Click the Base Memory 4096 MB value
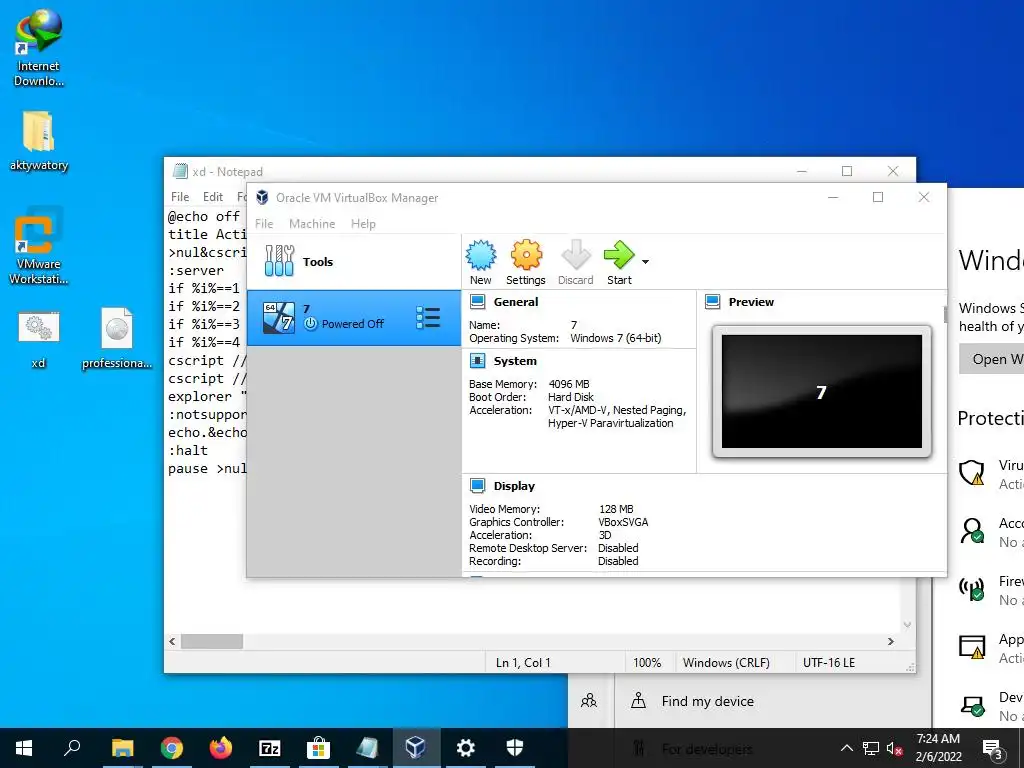Viewport: 1024px width, 768px height. coord(569,384)
